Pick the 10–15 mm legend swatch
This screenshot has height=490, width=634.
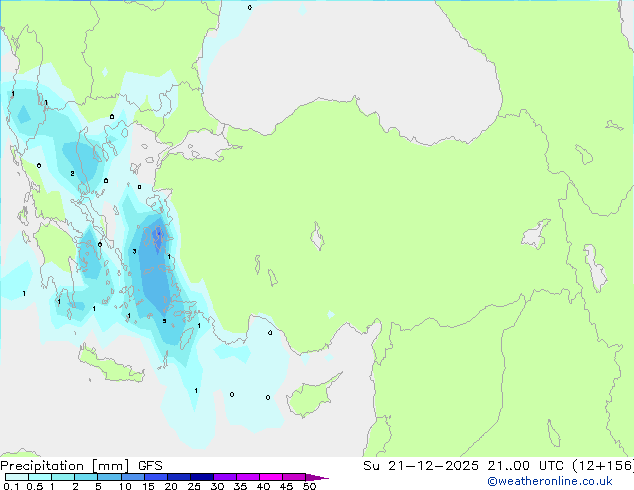coord(133,477)
